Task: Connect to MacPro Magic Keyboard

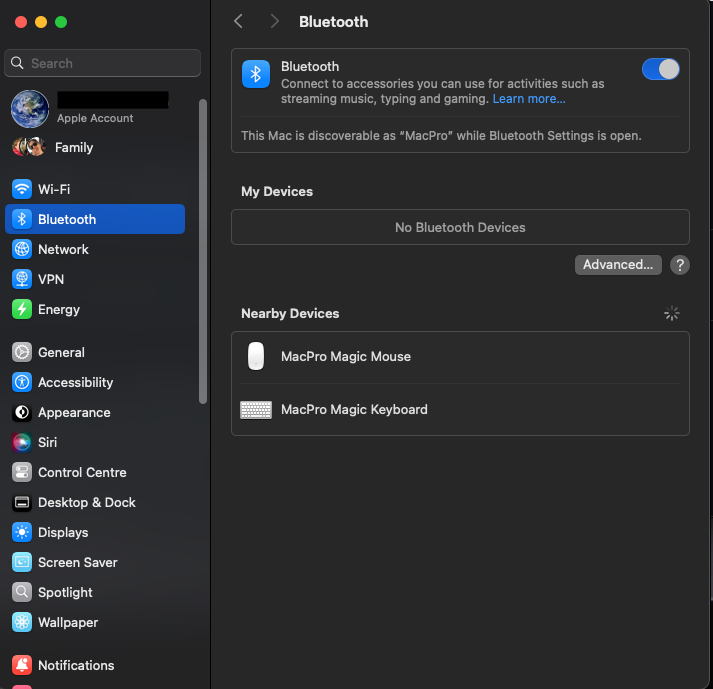Action: pos(460,410)
